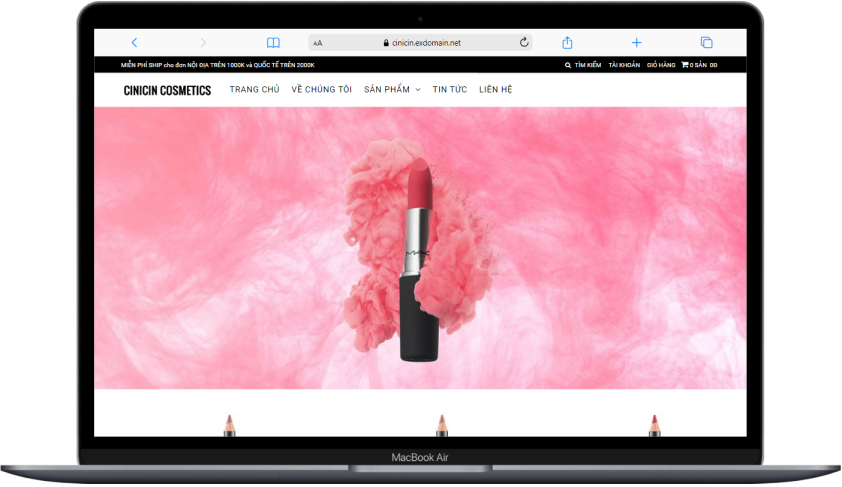Open the bookmarks book icon
This screenshot has width=842, height=487.
pyautogui.click(x=273, y=42)
